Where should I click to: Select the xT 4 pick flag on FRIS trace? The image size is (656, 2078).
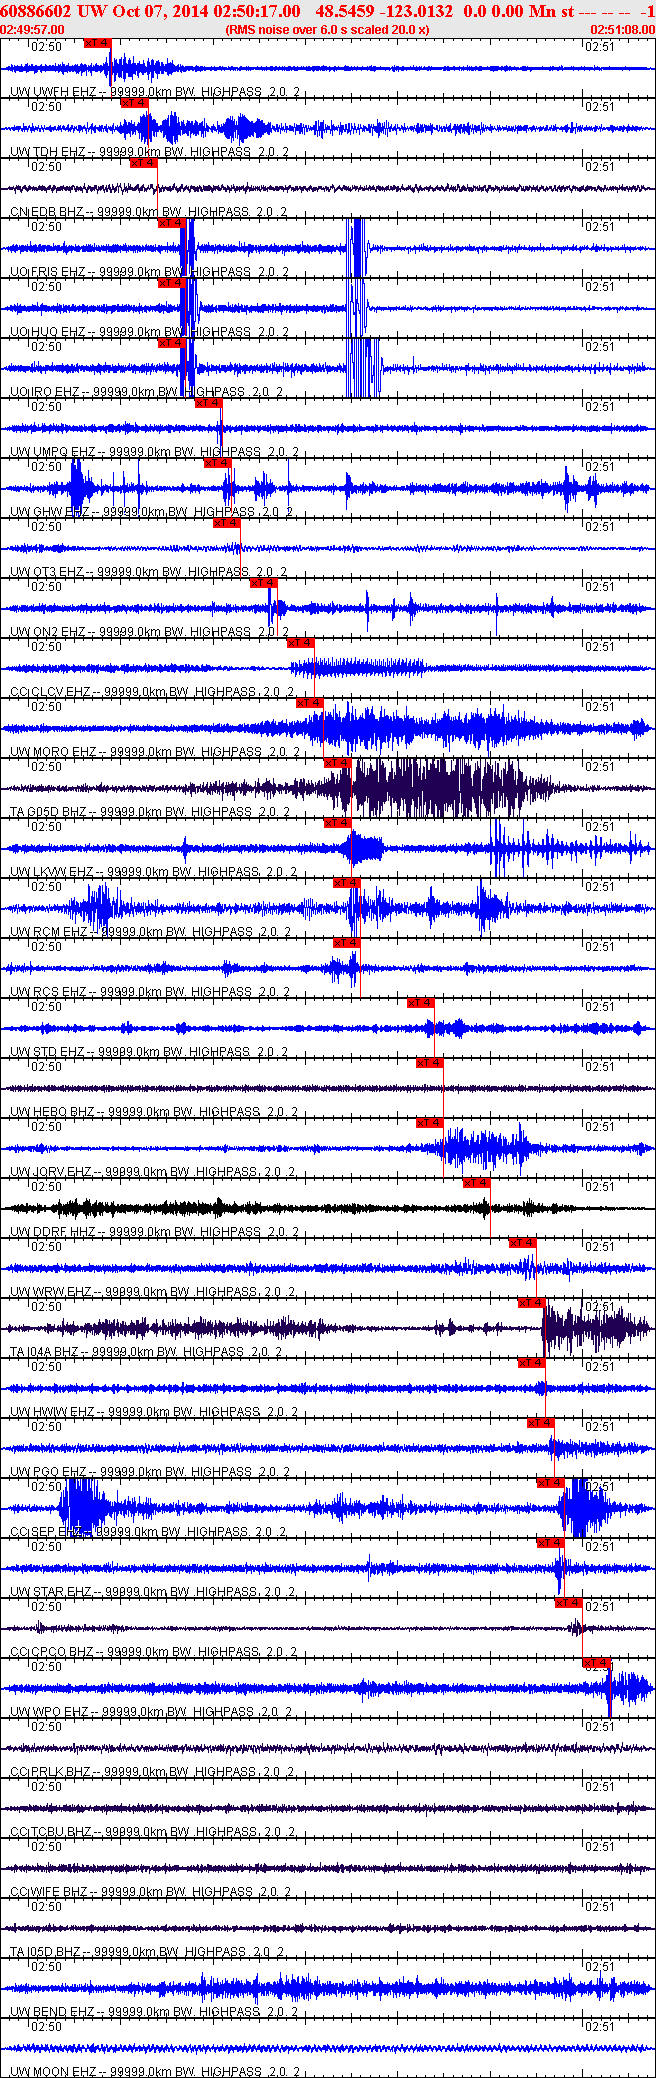172,223
